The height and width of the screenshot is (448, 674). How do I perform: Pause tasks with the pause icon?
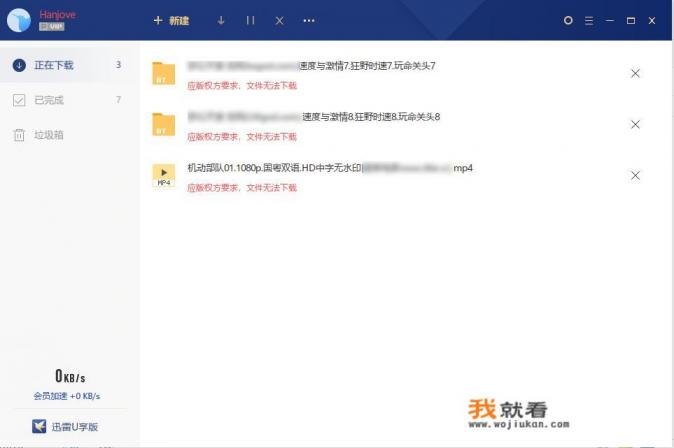click(250, 20)
